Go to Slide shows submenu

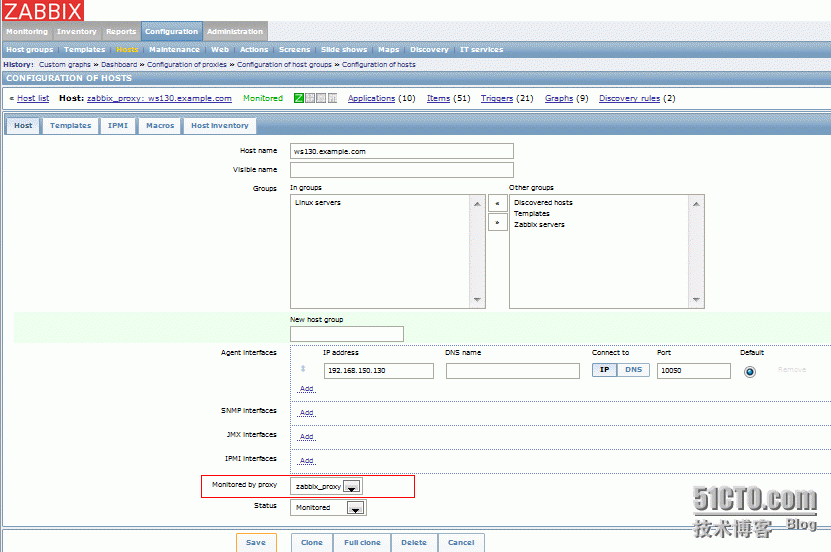pos(344,49)
